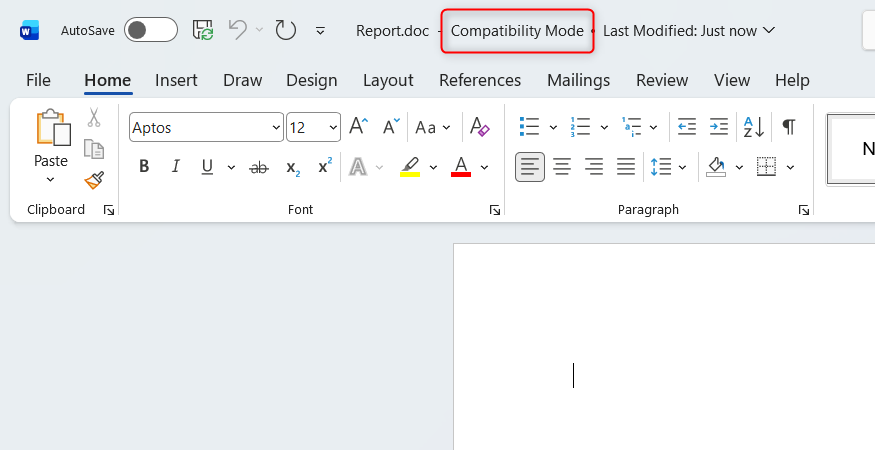The image size is (875, 450).
Task: Switch to the Design tab
Action: pos(312,80)
